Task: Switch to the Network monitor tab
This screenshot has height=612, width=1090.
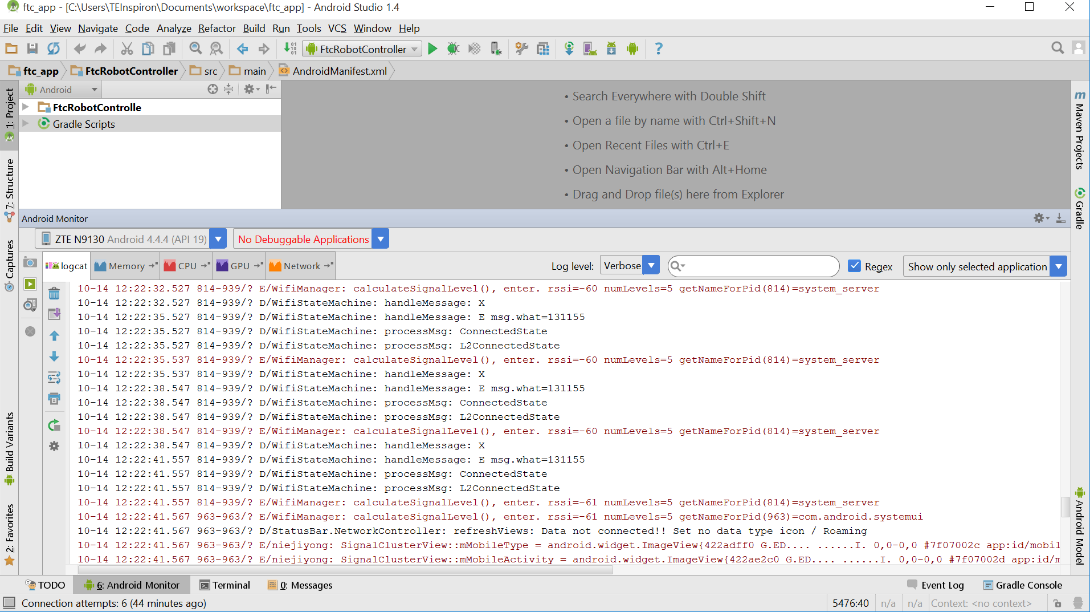Action: (301, 266)
